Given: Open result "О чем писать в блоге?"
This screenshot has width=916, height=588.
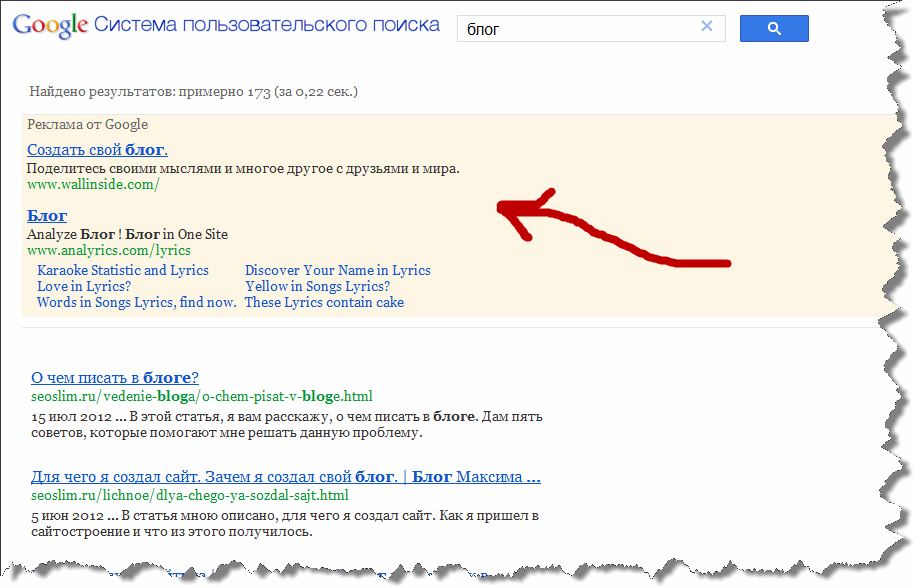Looking at the screenshot, I should [115, 378].
